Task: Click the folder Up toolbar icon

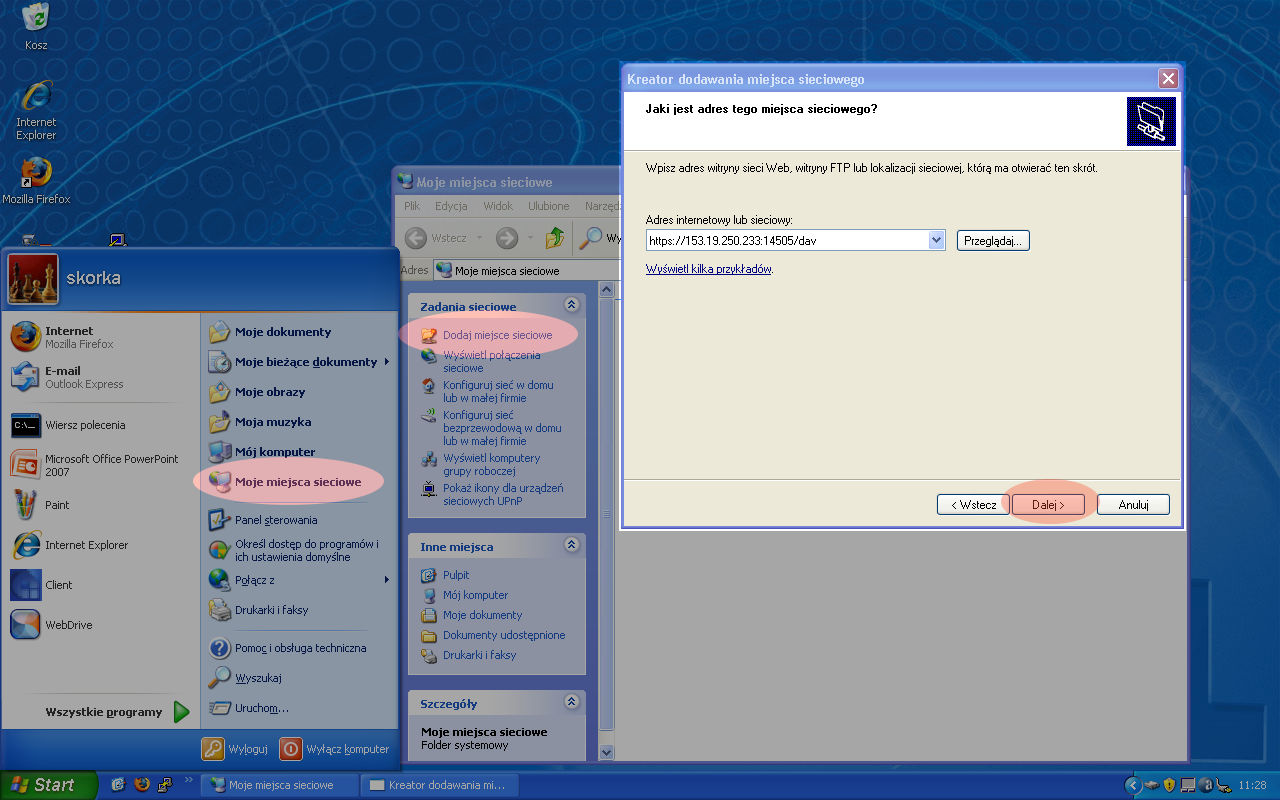Action: (555, 238)
